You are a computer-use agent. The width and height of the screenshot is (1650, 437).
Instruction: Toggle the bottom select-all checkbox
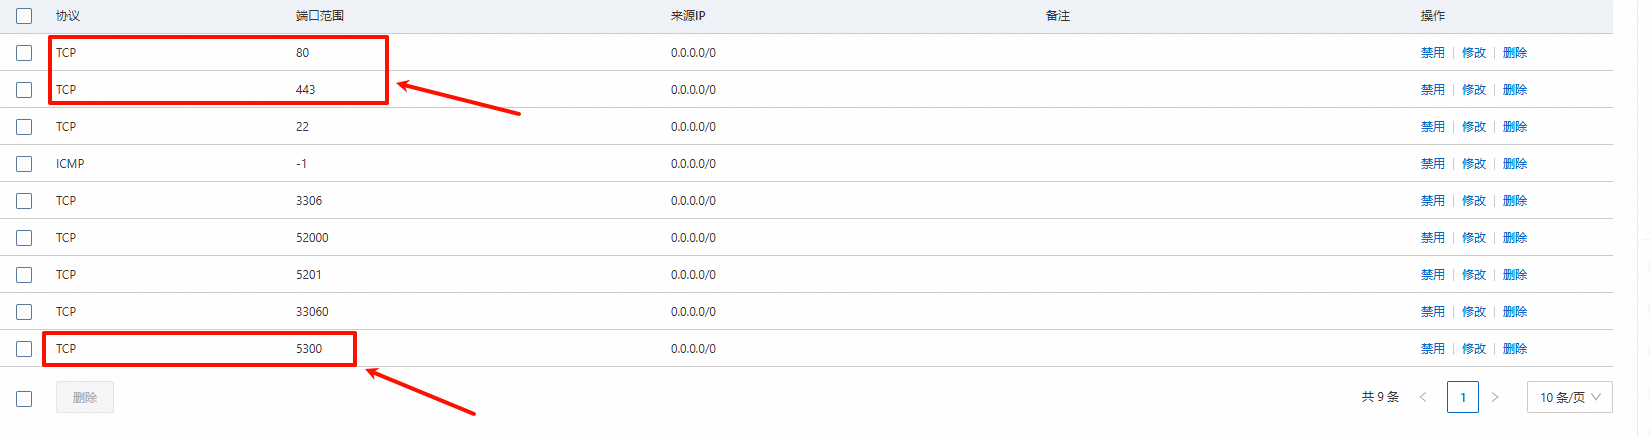click(24, 398)
